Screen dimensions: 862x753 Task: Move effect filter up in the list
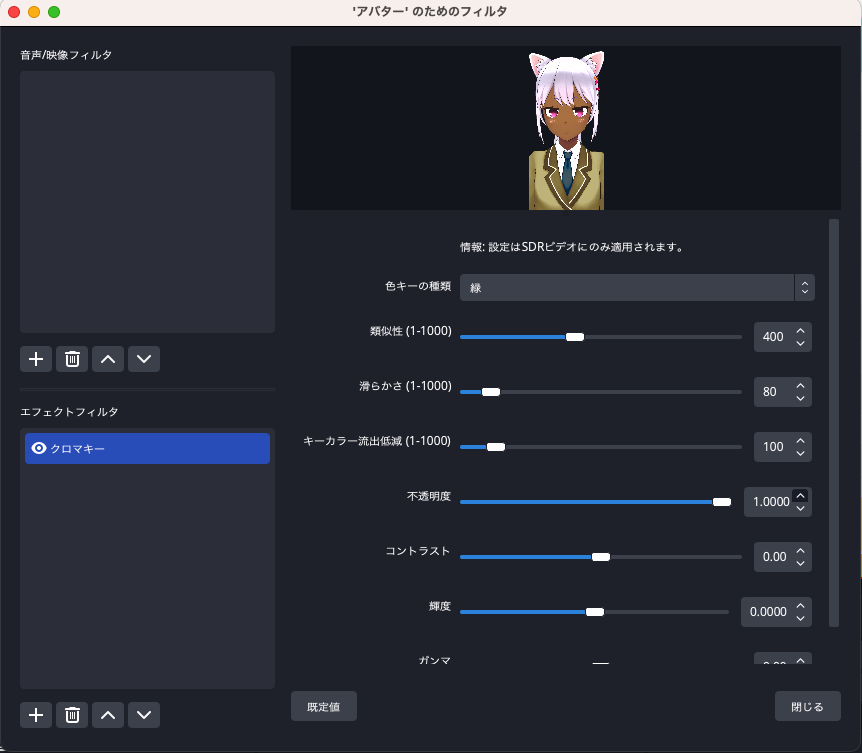(108, 715)
